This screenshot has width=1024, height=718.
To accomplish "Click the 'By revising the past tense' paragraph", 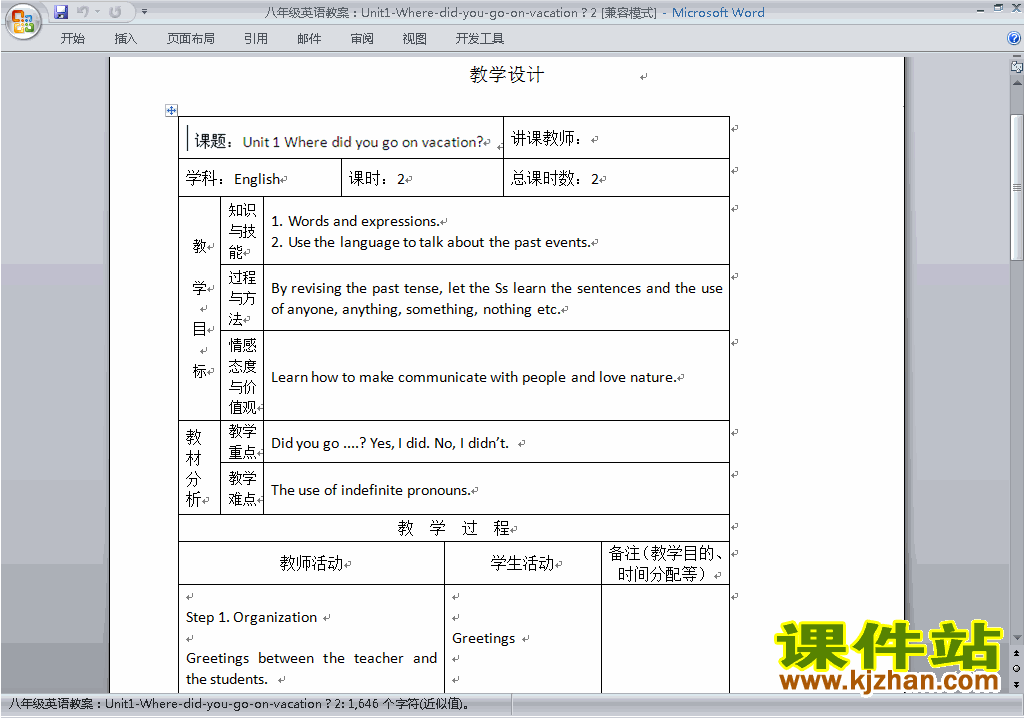I will [x=496, y=299].
